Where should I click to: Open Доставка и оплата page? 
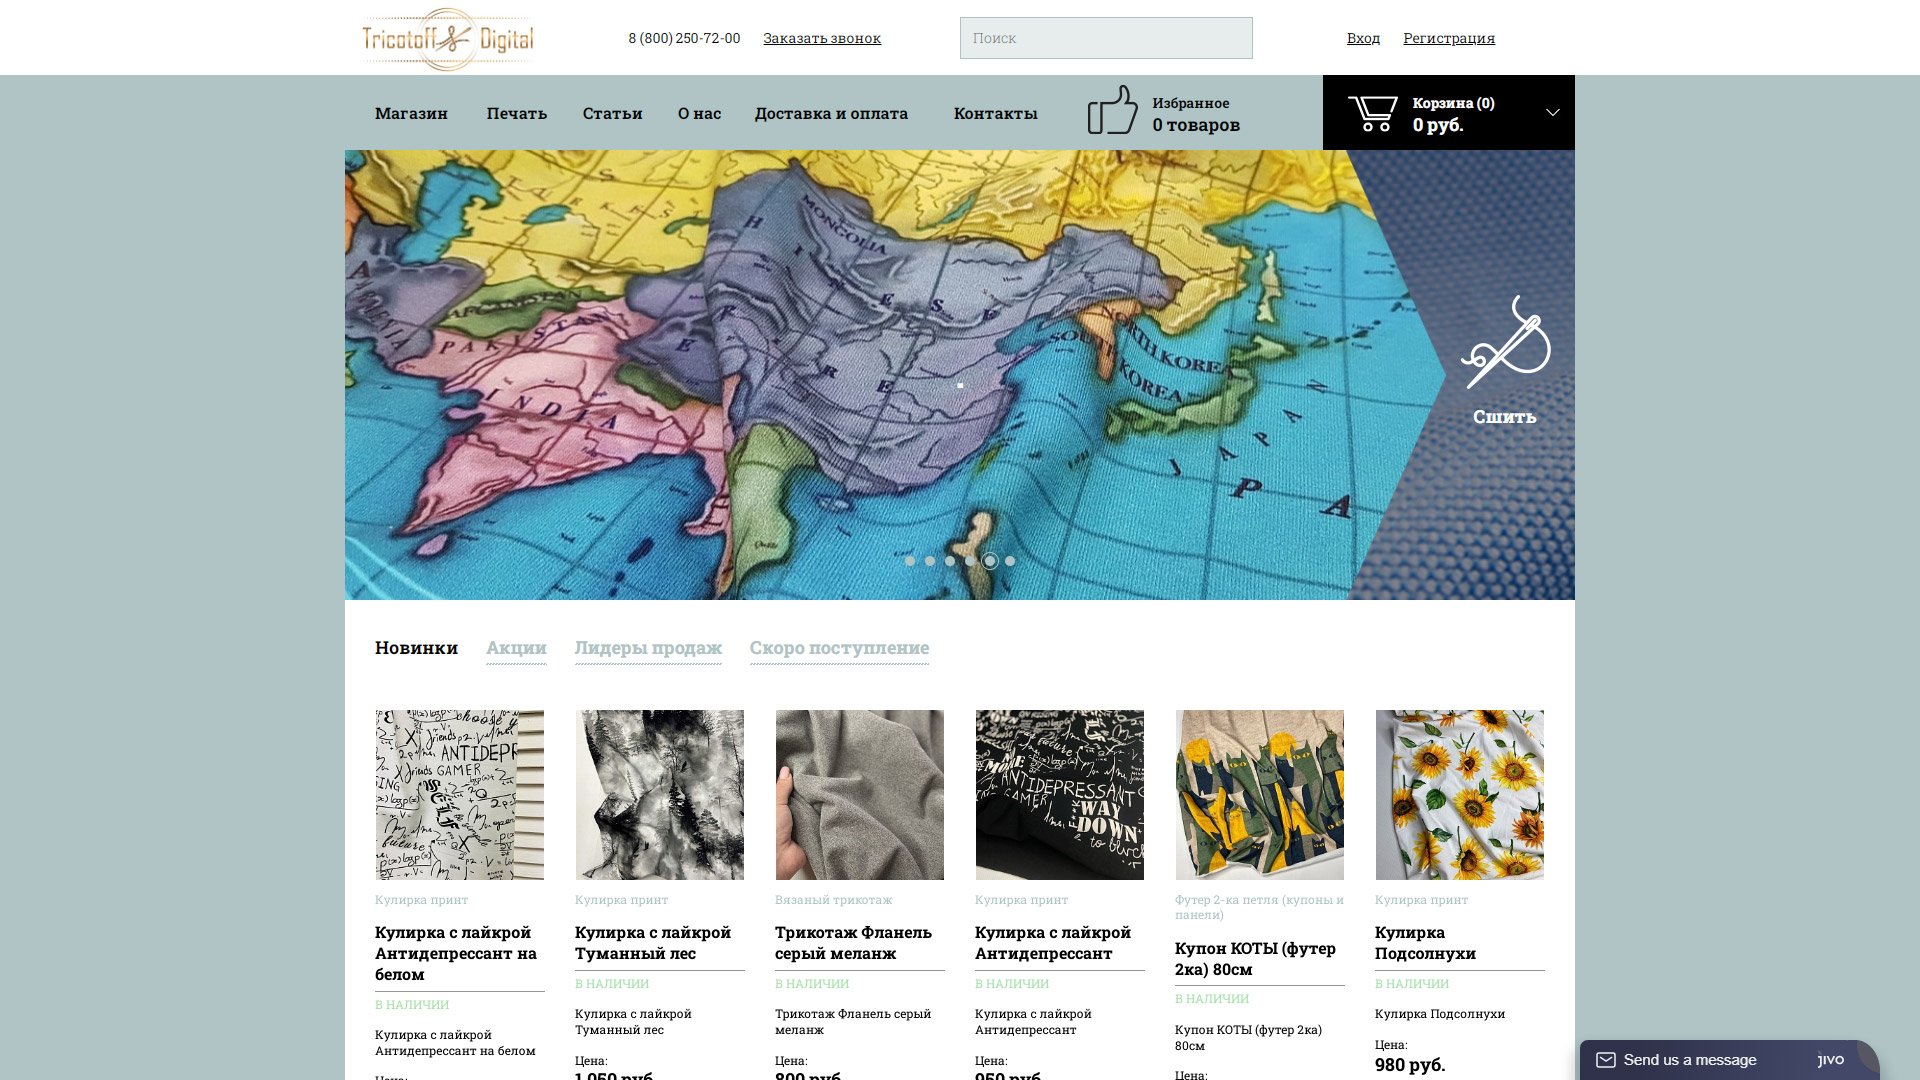tap(831, 113)
